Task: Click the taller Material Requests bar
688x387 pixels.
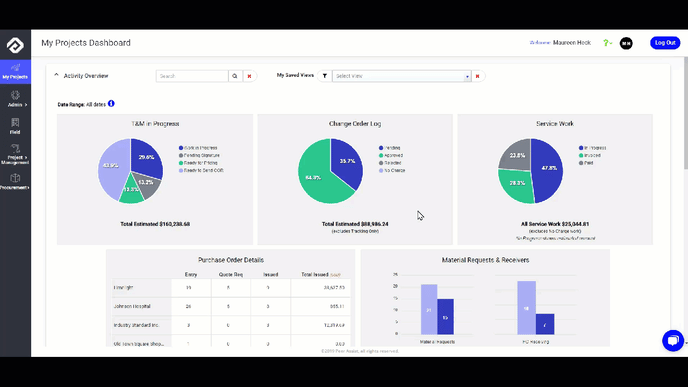Action: (x=429, y=309)
